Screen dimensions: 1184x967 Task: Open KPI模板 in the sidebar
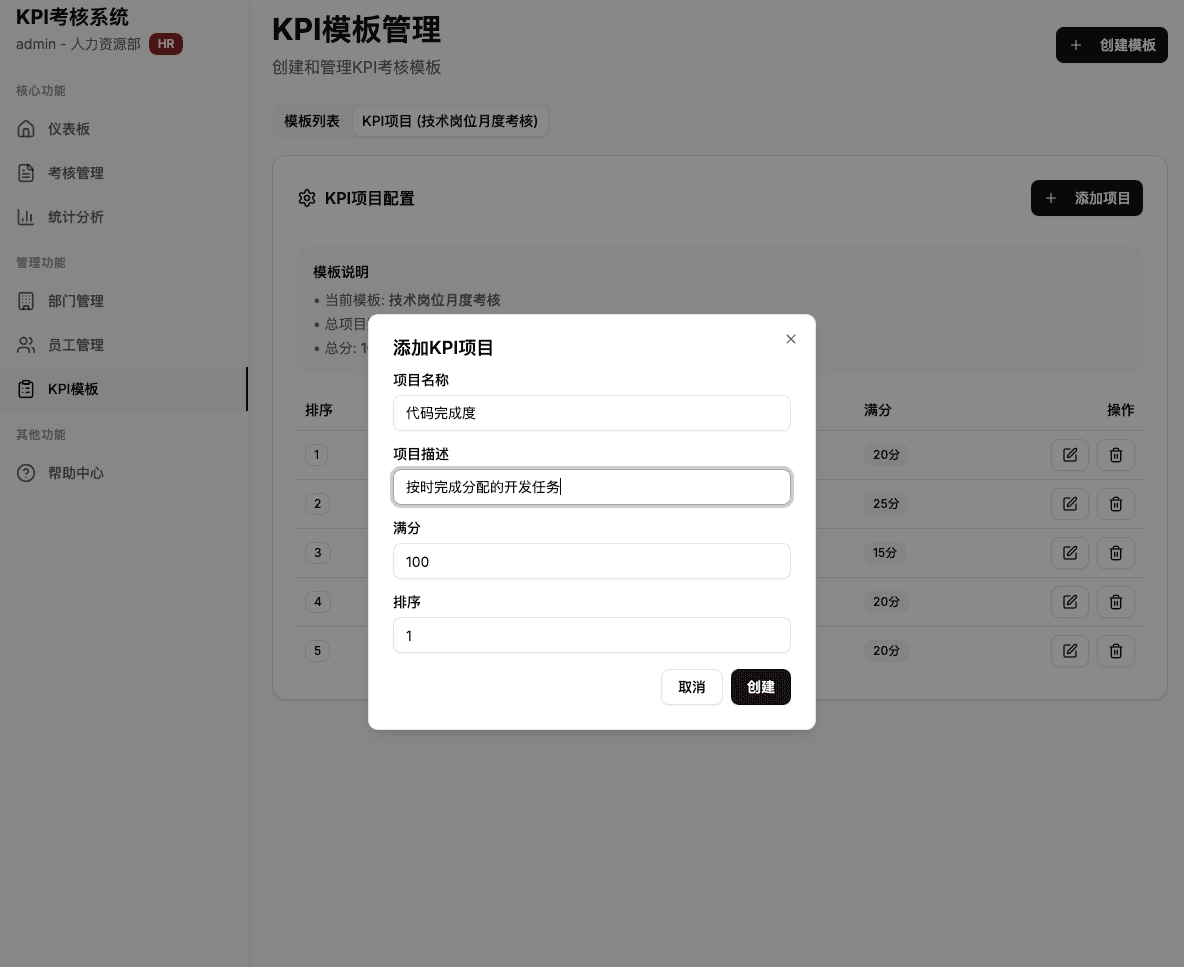coord(124,389)
